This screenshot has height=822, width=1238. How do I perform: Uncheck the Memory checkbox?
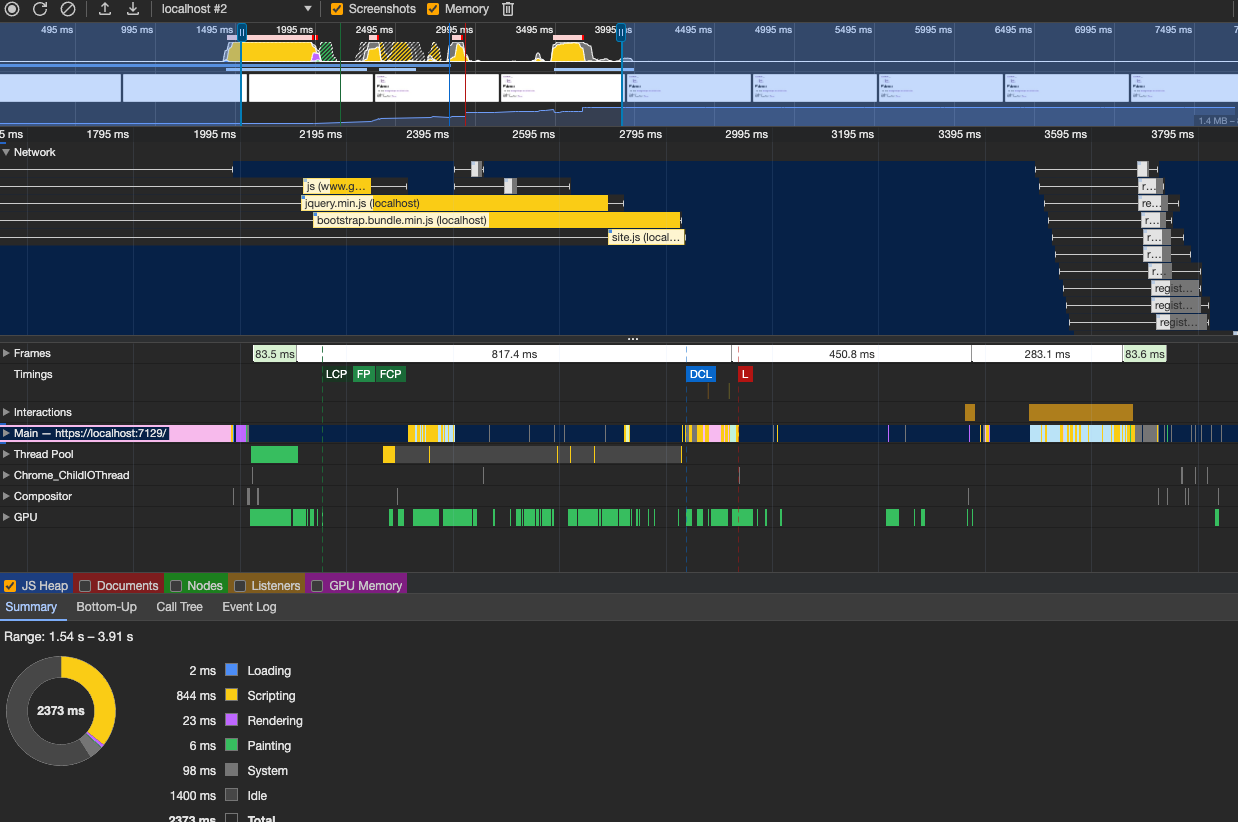433,9
